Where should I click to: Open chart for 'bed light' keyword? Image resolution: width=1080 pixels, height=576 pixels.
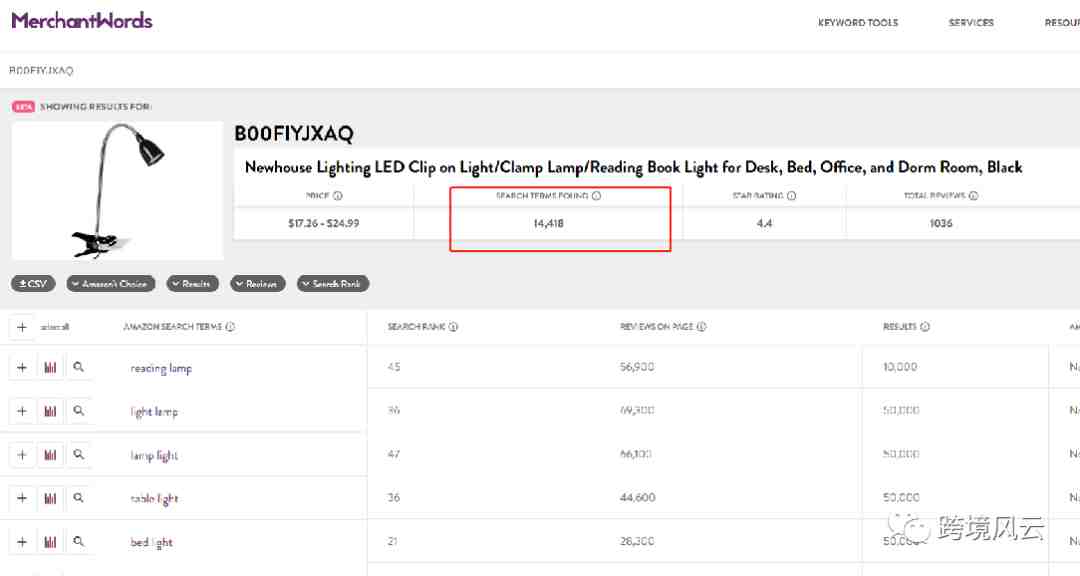pos(50,542)
